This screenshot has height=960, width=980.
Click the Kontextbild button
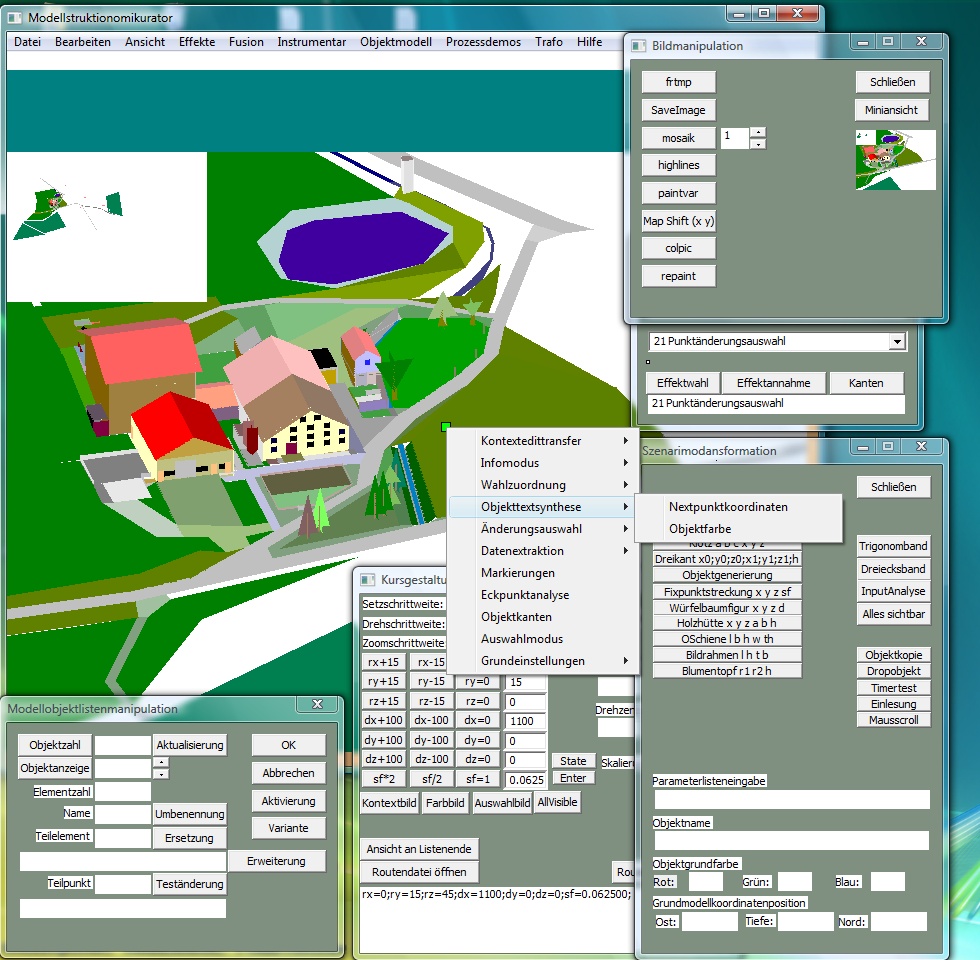[389, 803]
